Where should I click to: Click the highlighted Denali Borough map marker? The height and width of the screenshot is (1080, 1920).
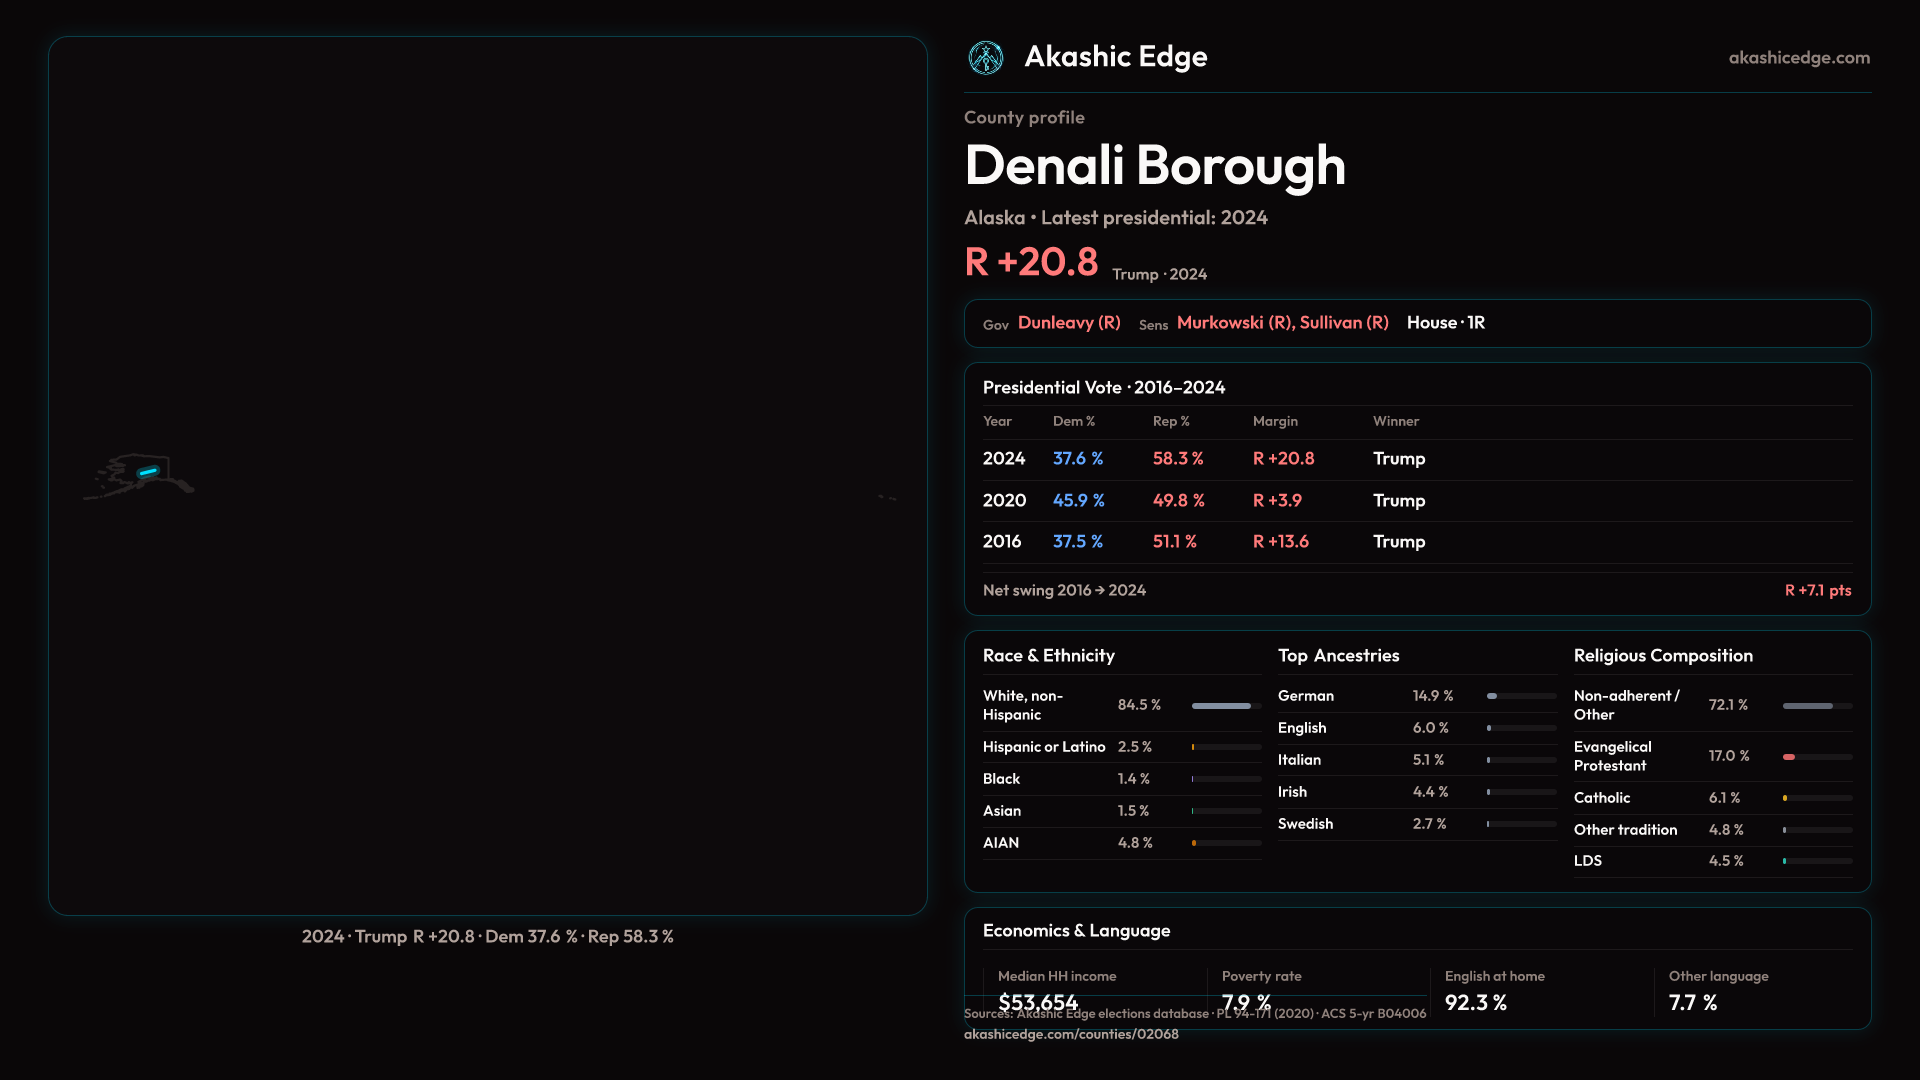(148, 472)
